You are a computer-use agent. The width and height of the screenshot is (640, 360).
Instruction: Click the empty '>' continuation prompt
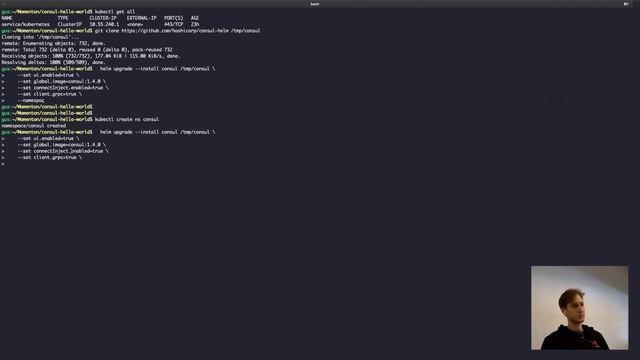coord(3,164)
